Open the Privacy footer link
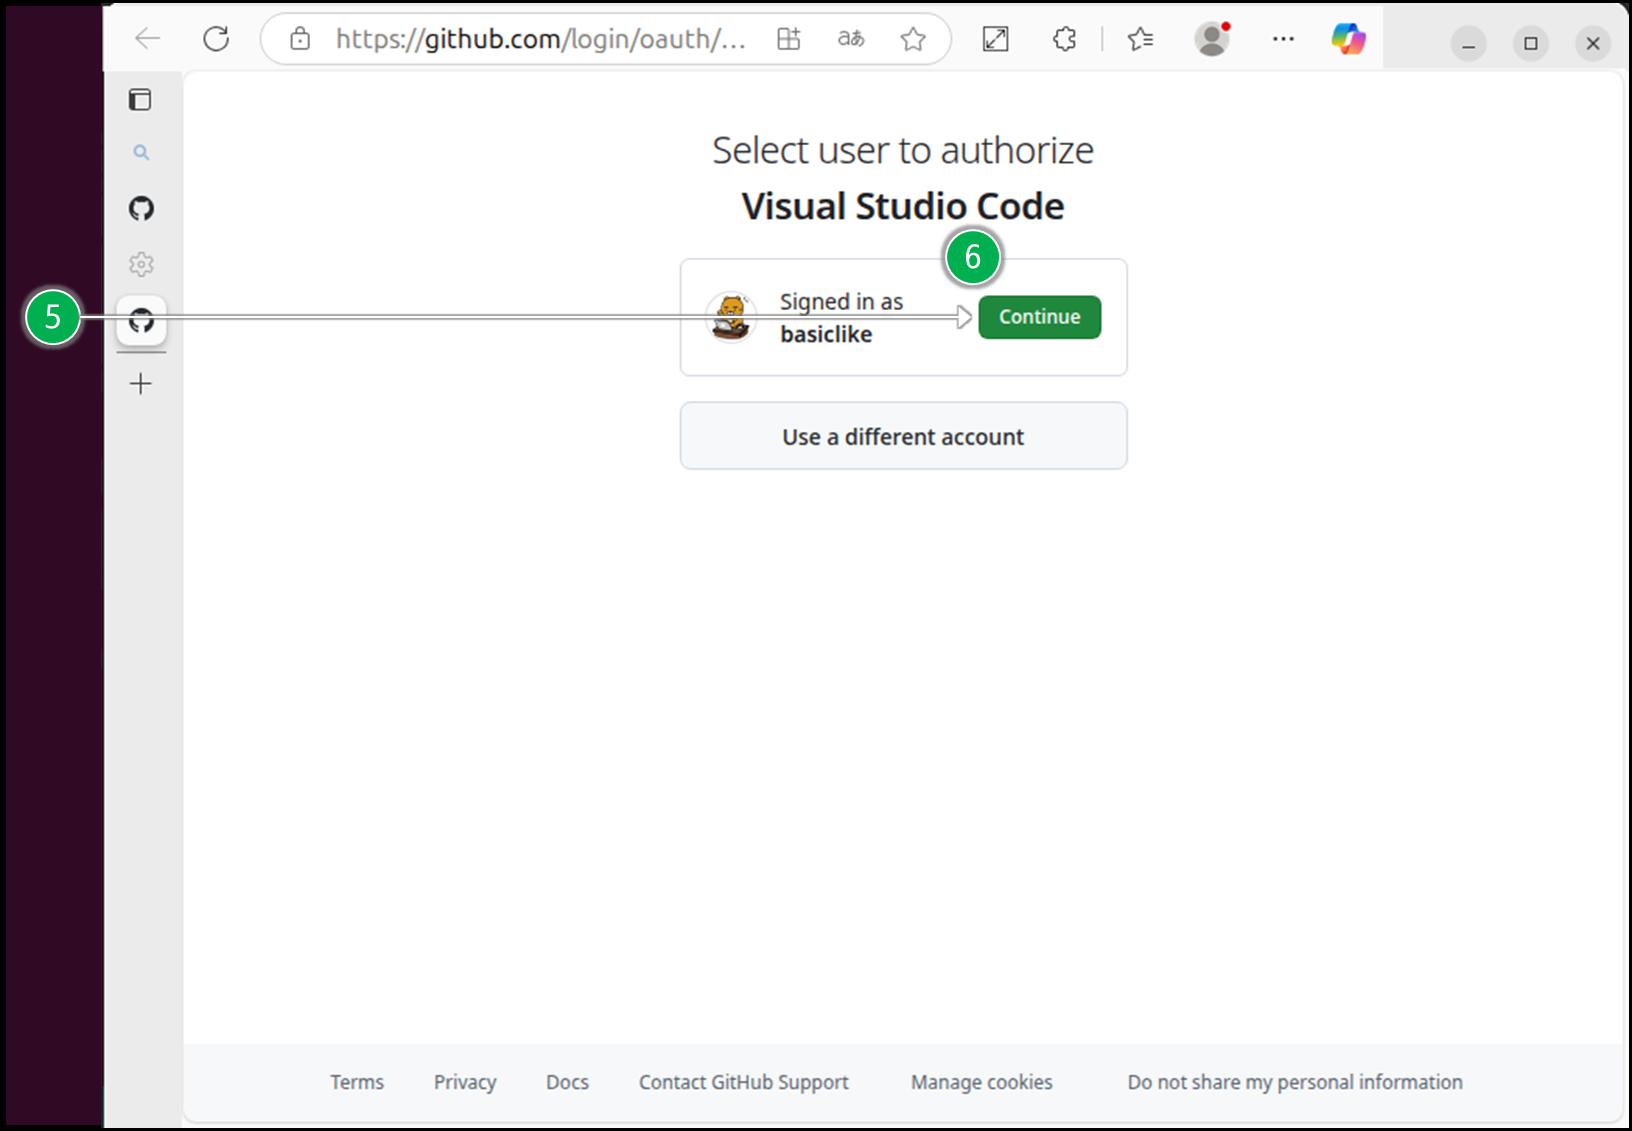1632x1131 pixels. click(465, 1082)
